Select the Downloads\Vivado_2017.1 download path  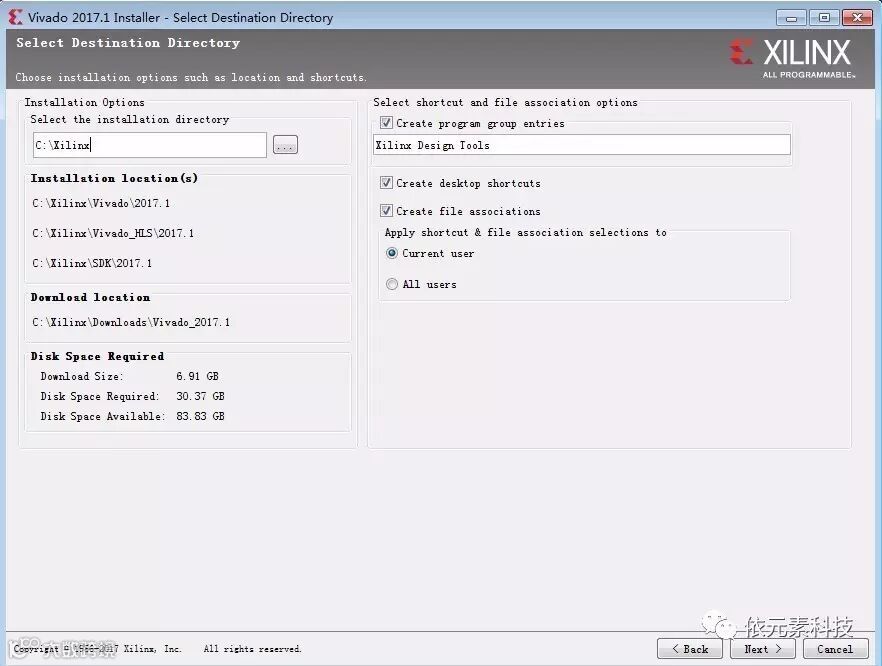131,322
